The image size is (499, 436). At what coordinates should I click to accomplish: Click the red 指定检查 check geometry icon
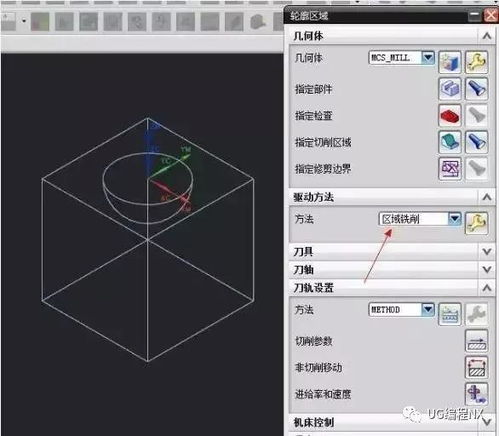(x=450, y=116)
